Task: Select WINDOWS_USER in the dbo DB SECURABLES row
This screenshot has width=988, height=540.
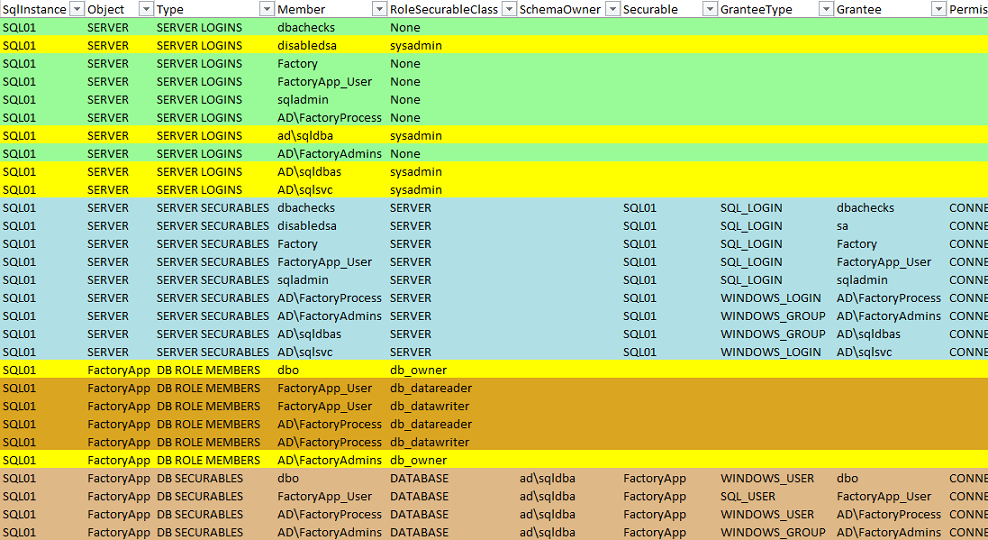Action: click(767, 478)
